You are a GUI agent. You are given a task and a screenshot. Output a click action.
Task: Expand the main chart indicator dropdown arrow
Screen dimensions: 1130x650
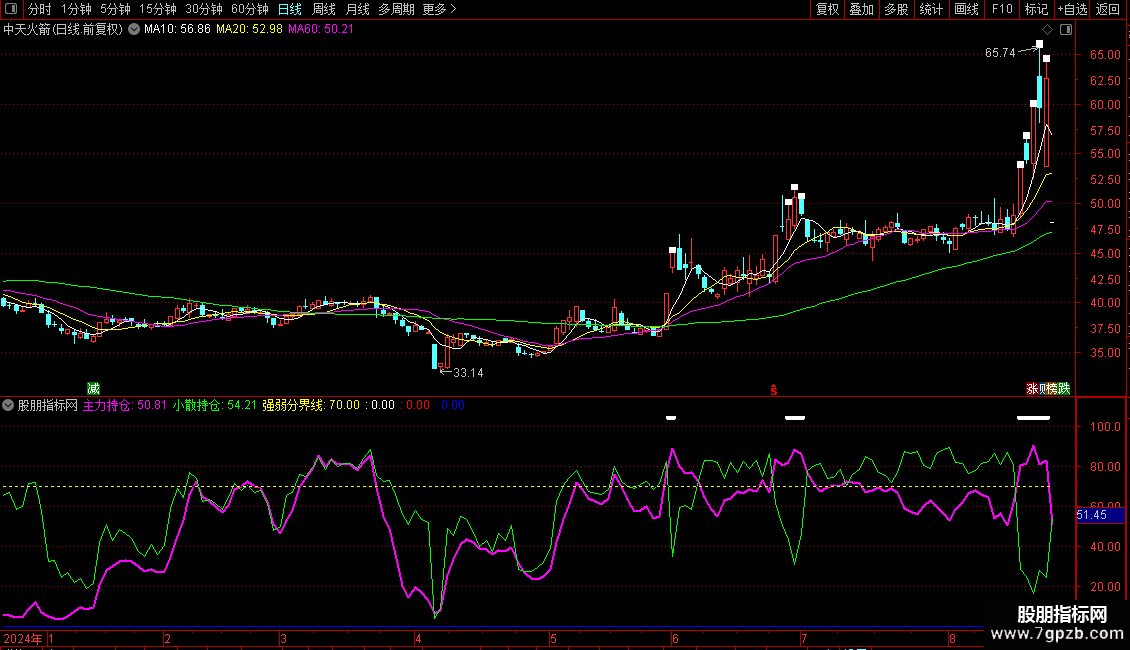(134, 29)
